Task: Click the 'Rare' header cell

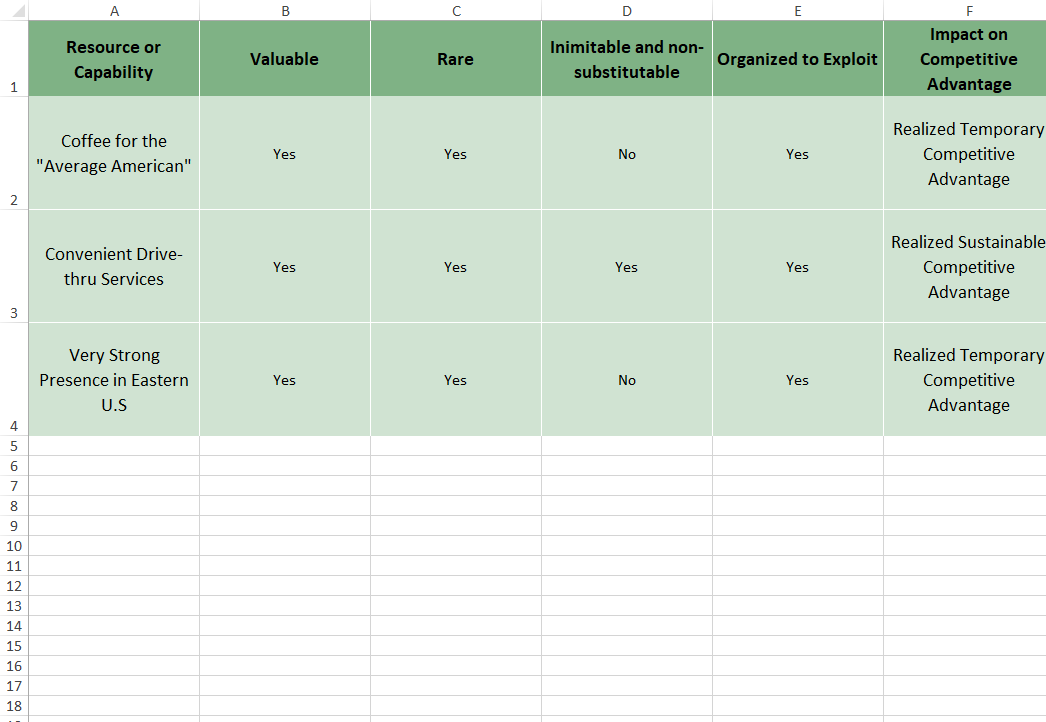Action: pos(456,59)
